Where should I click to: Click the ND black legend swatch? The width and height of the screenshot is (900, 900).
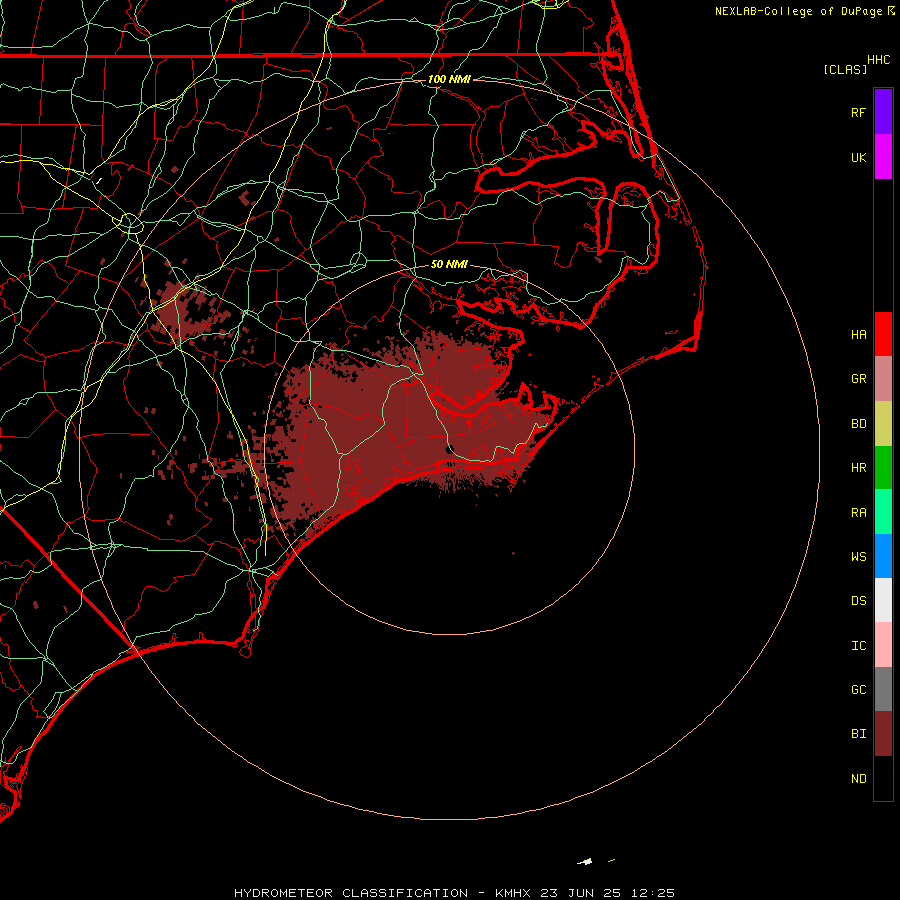pyautogui.click(x=883, y=778)
